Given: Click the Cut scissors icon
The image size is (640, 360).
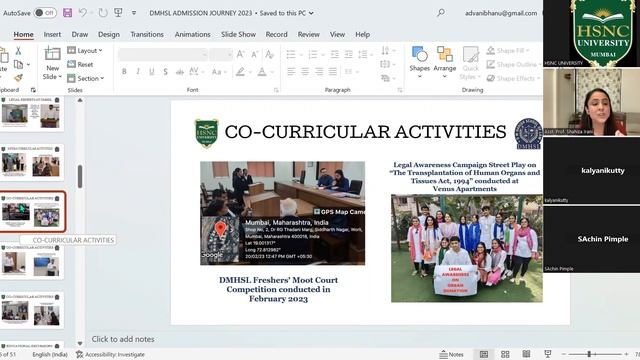Looking at the screenshot, I should click(18, 51).
